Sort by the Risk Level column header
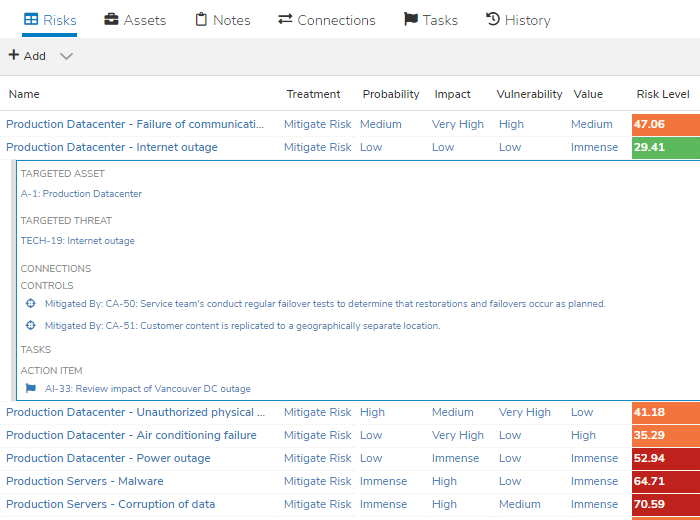Viewport: 700px width, 520px height. tap(662, 94)
